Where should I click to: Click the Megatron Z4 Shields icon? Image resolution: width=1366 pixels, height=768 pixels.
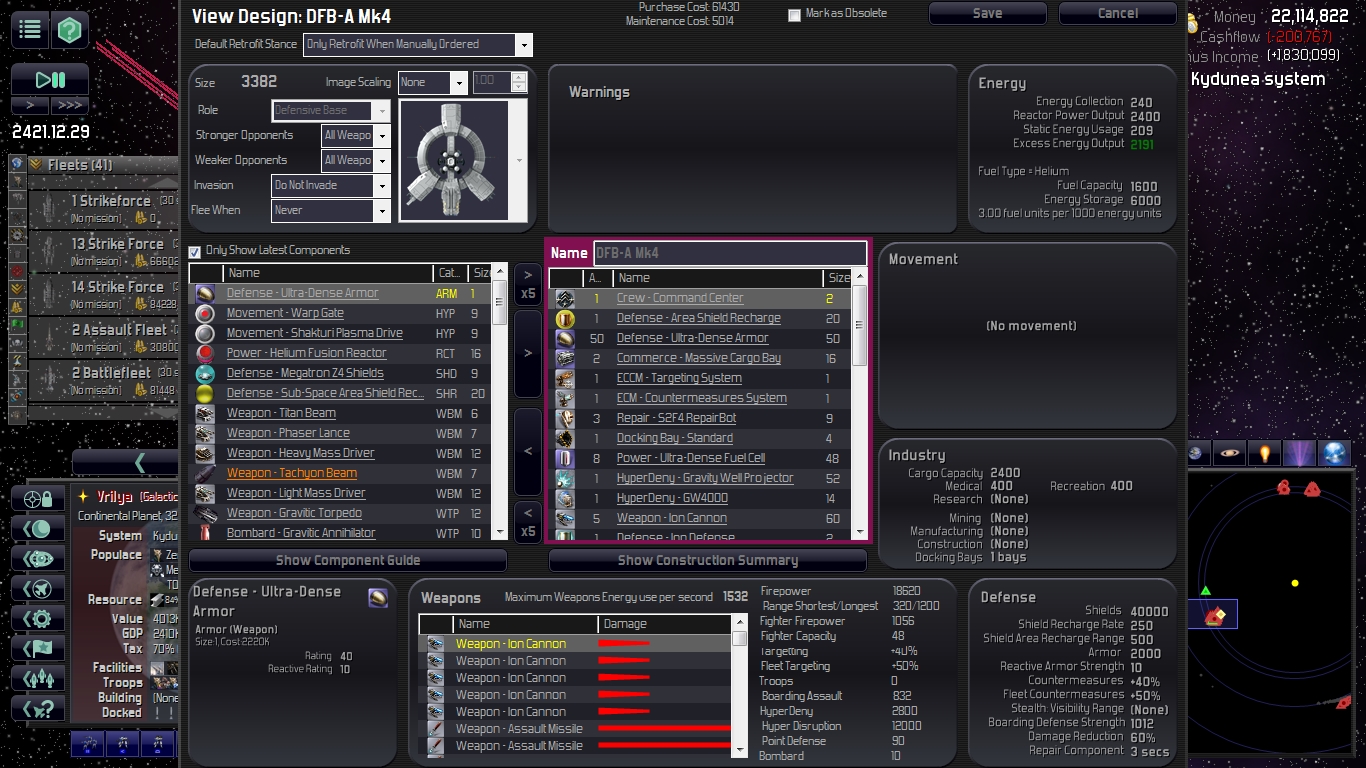click(205, 373)
